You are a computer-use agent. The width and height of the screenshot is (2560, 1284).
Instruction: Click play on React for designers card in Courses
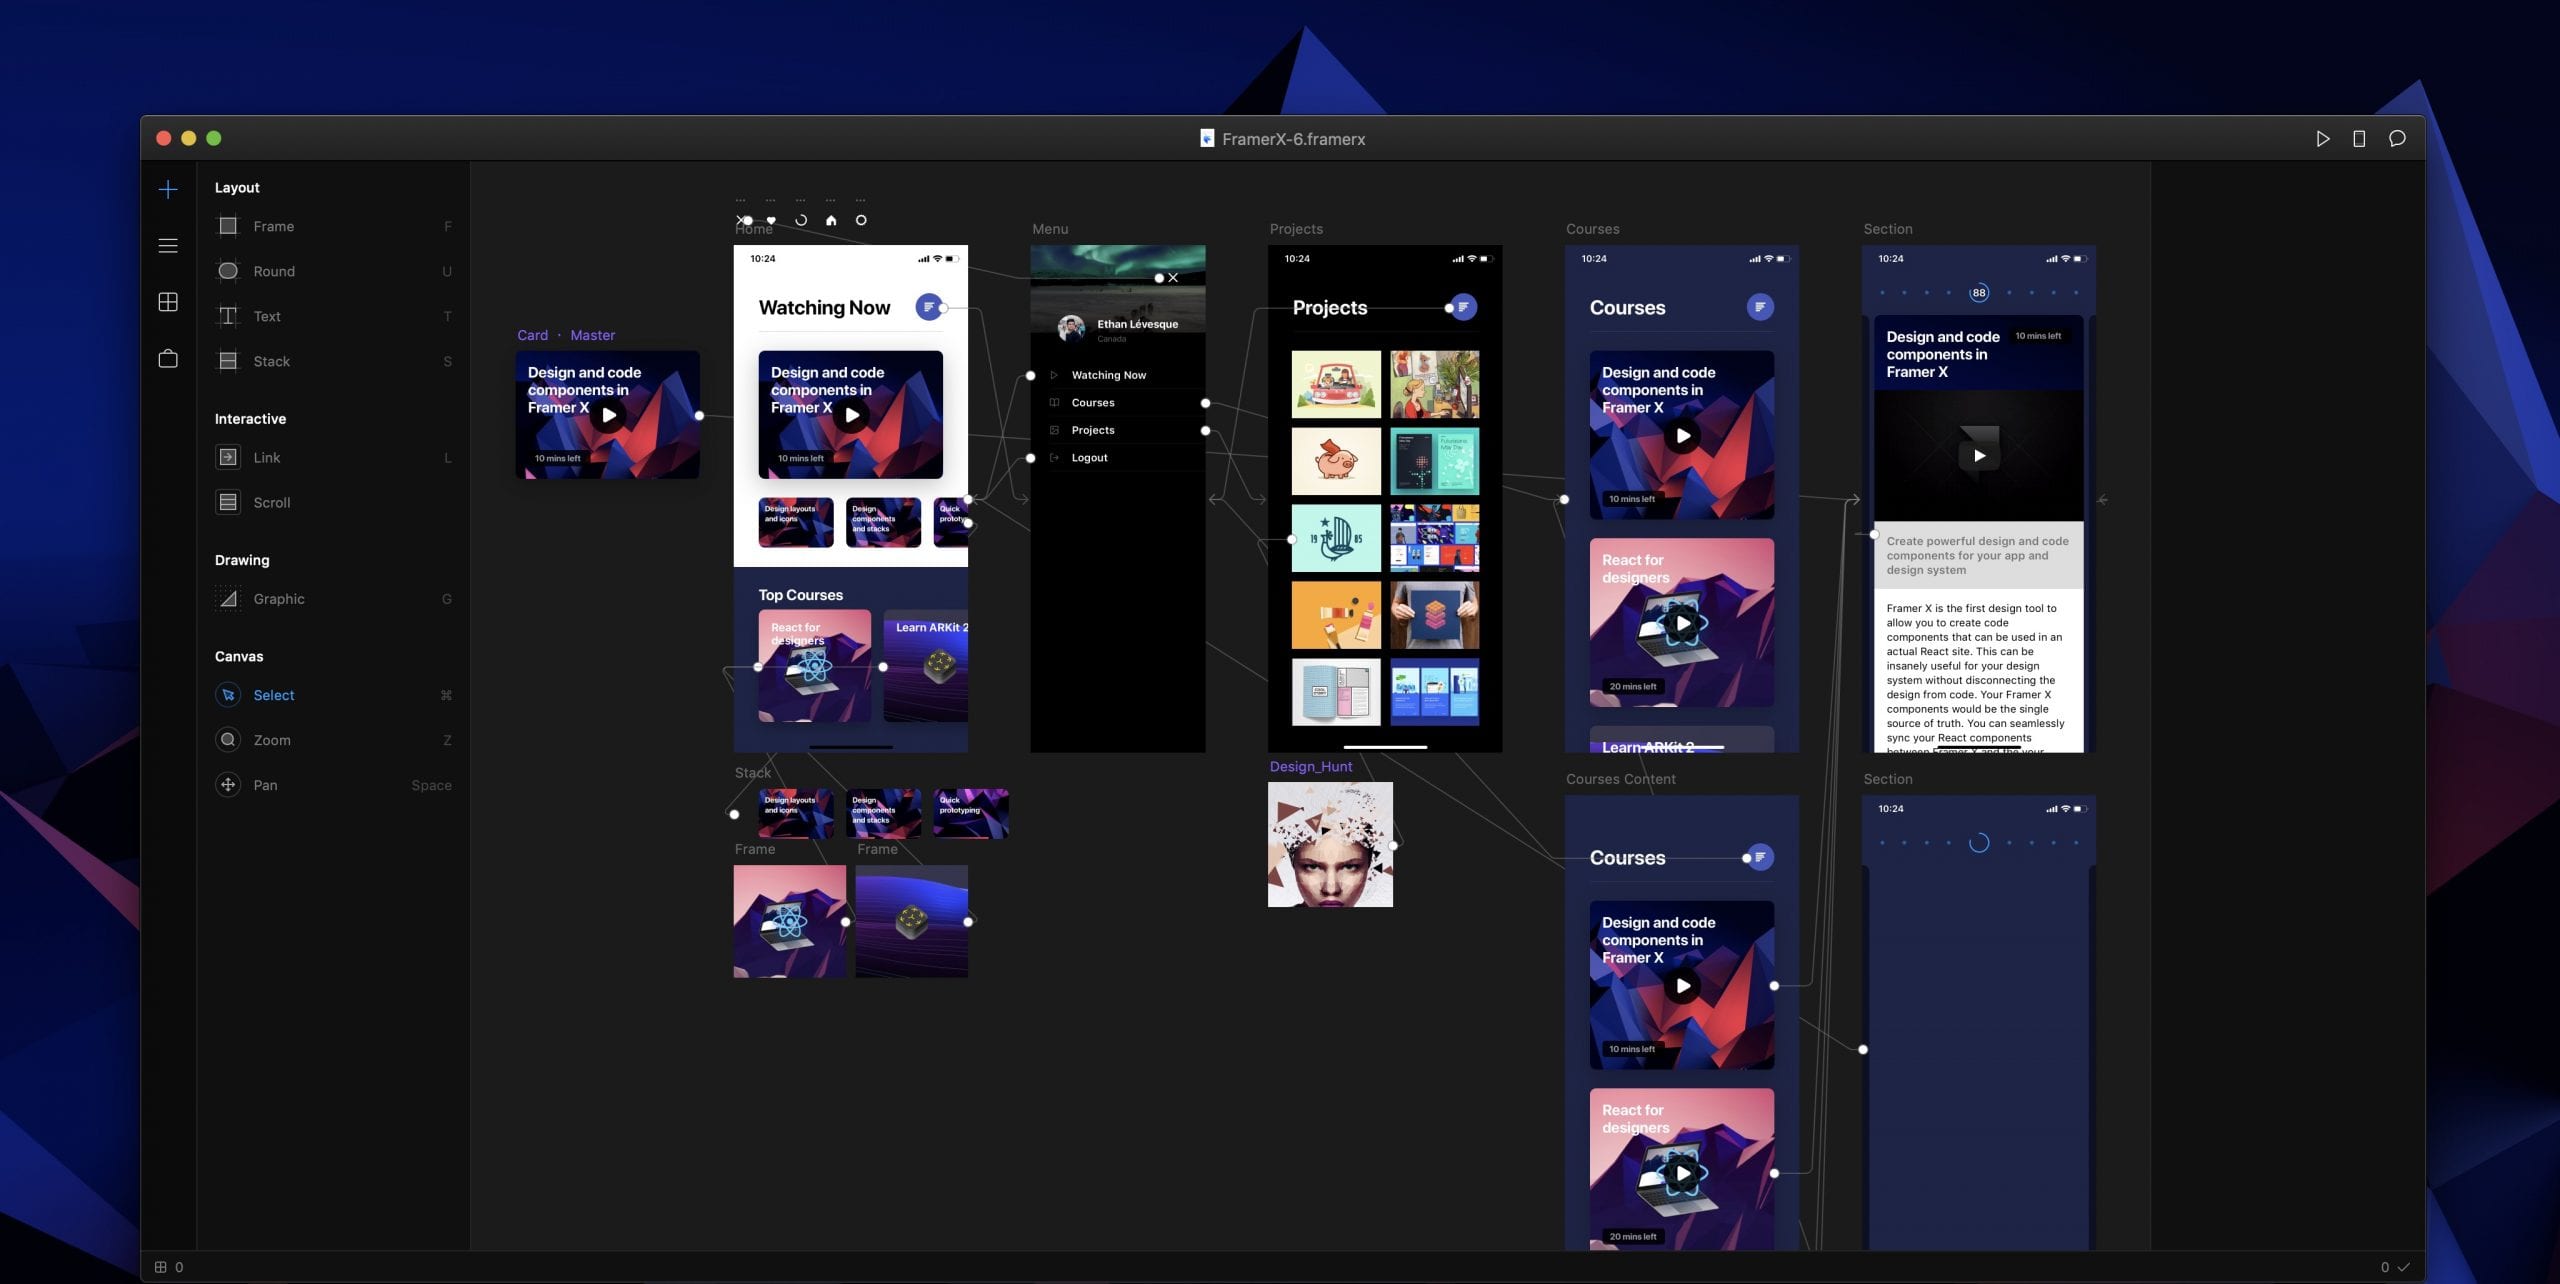click(x=1683, y=623)
